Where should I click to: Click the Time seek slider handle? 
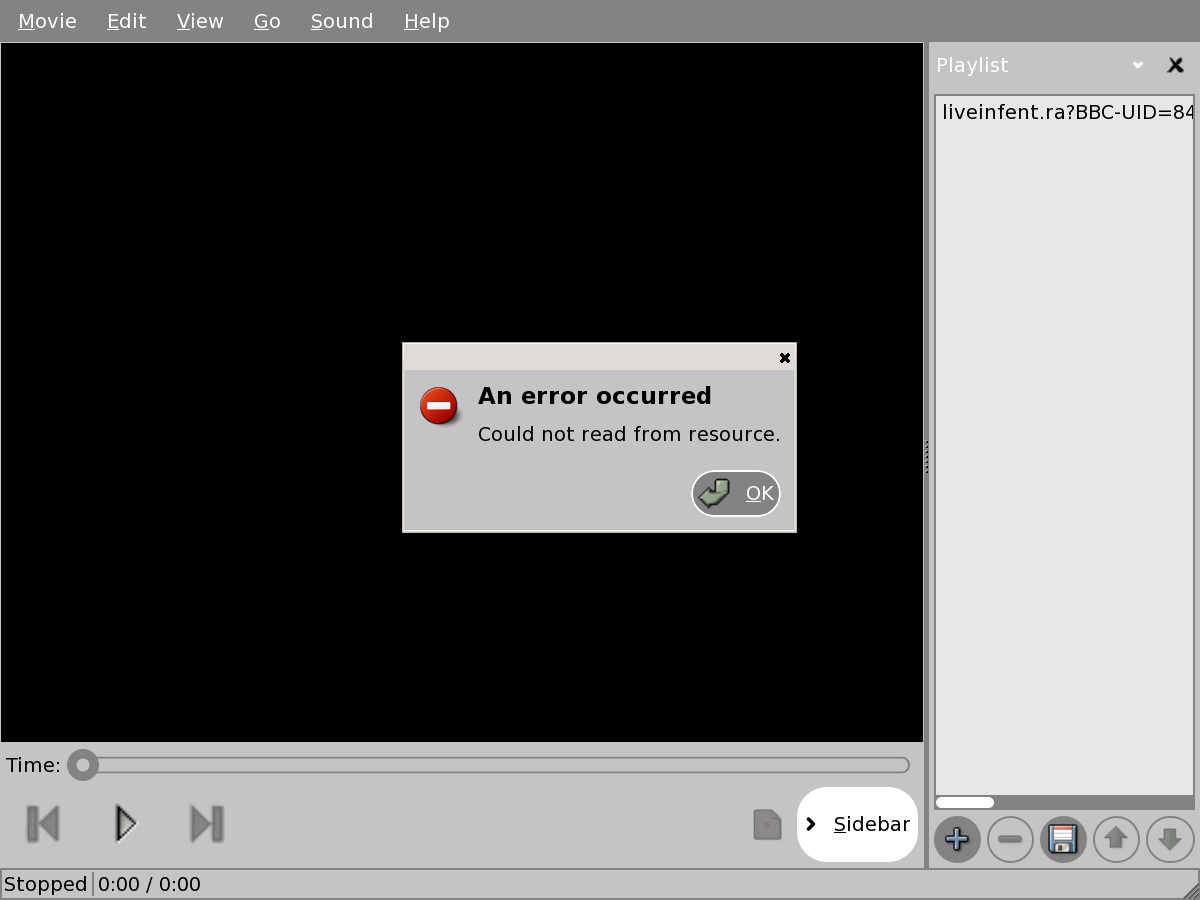(x=83, y=766)
